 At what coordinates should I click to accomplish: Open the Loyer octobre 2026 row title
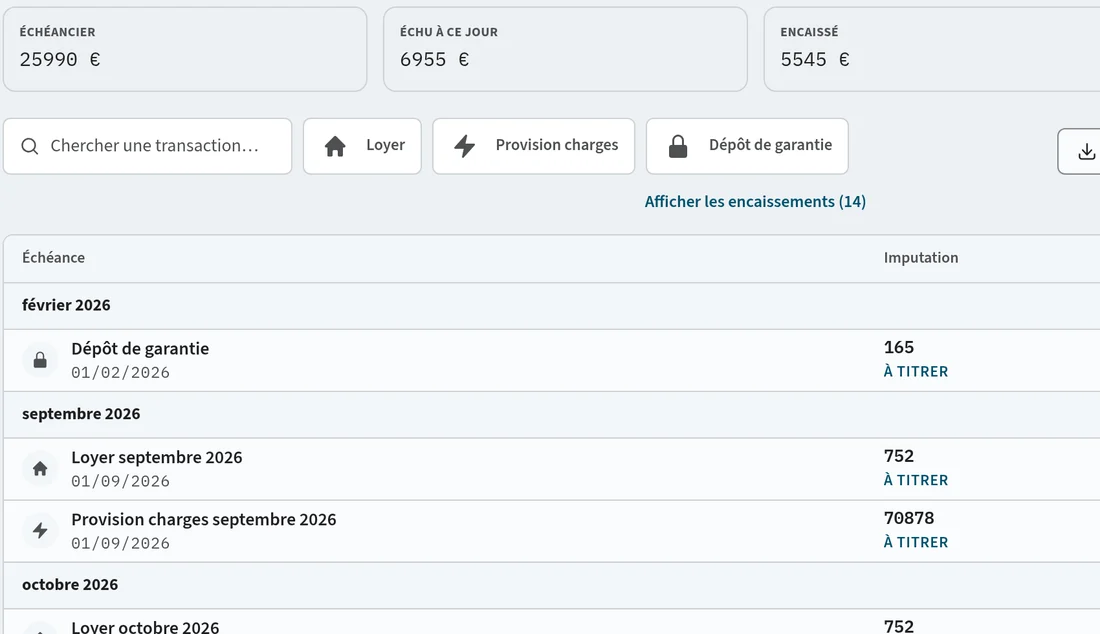[145, 626]
